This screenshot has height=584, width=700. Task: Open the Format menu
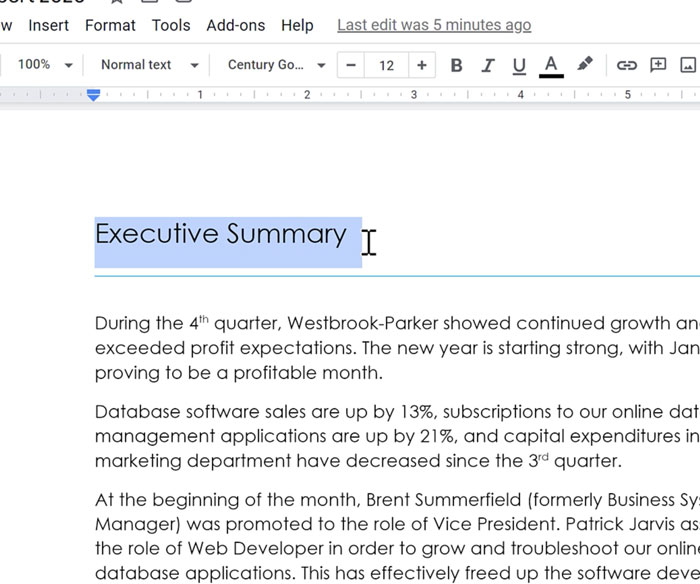point(110,25)
